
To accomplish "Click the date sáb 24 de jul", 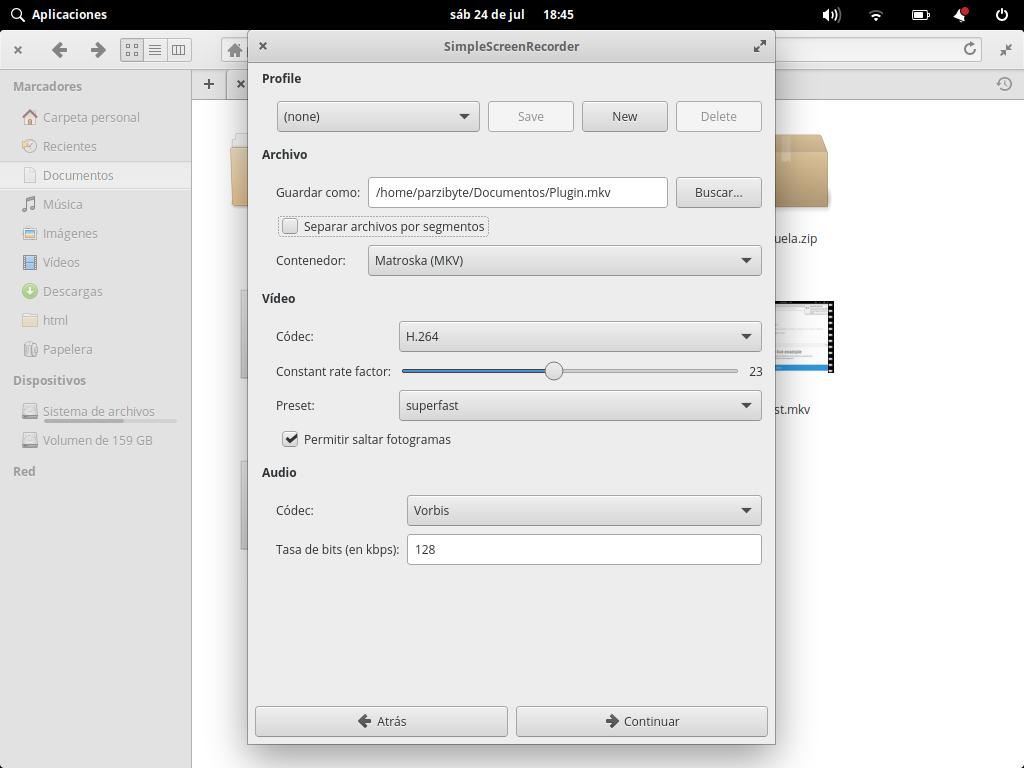I will coord(487,14).
